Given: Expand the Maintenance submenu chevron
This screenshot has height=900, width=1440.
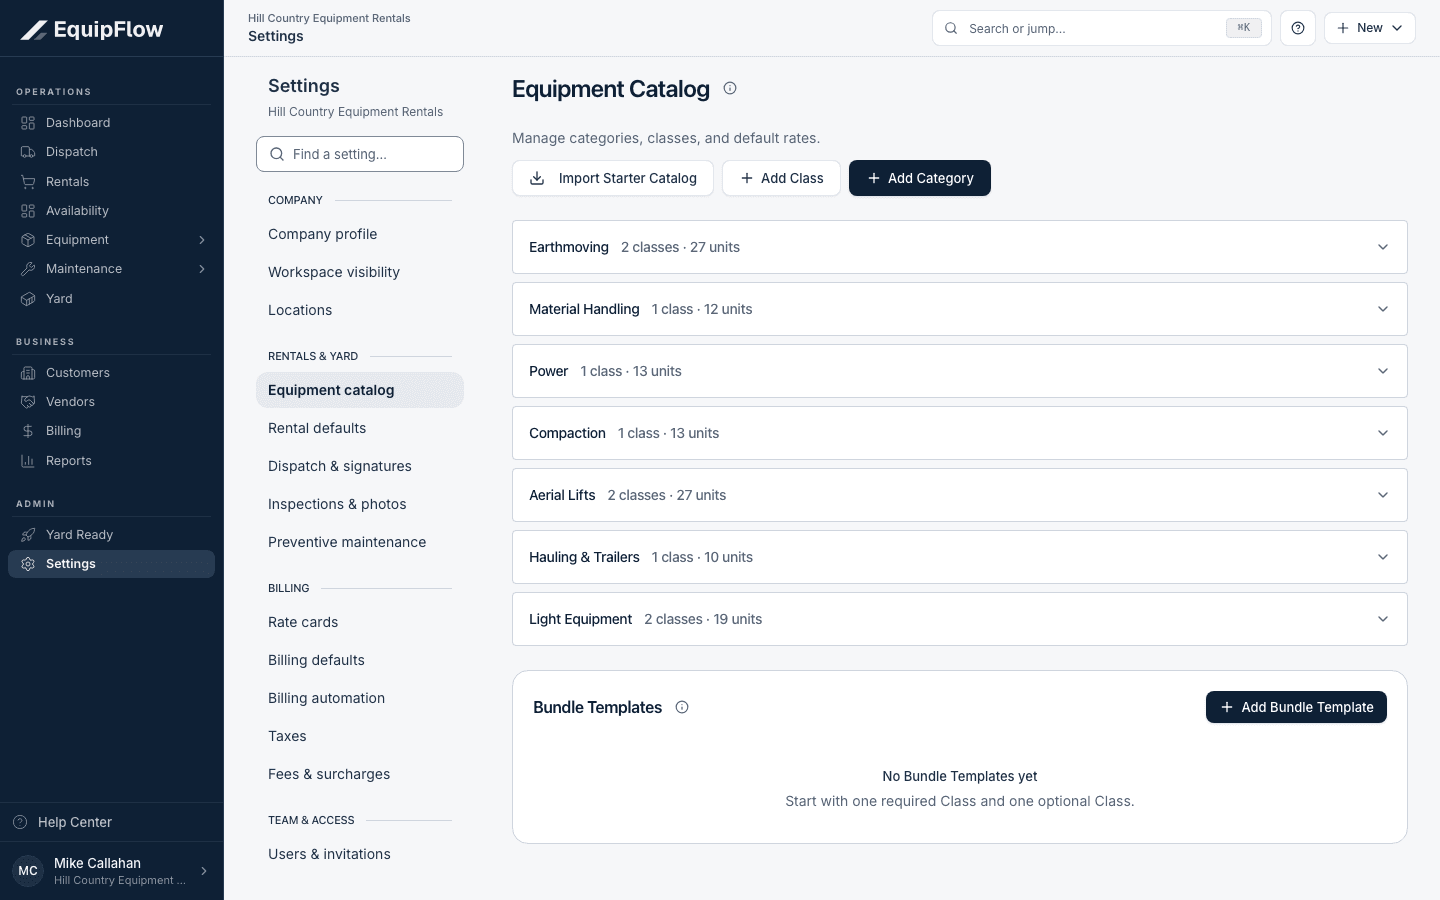Looking at the screenshot, I should [x=202, y=269].
